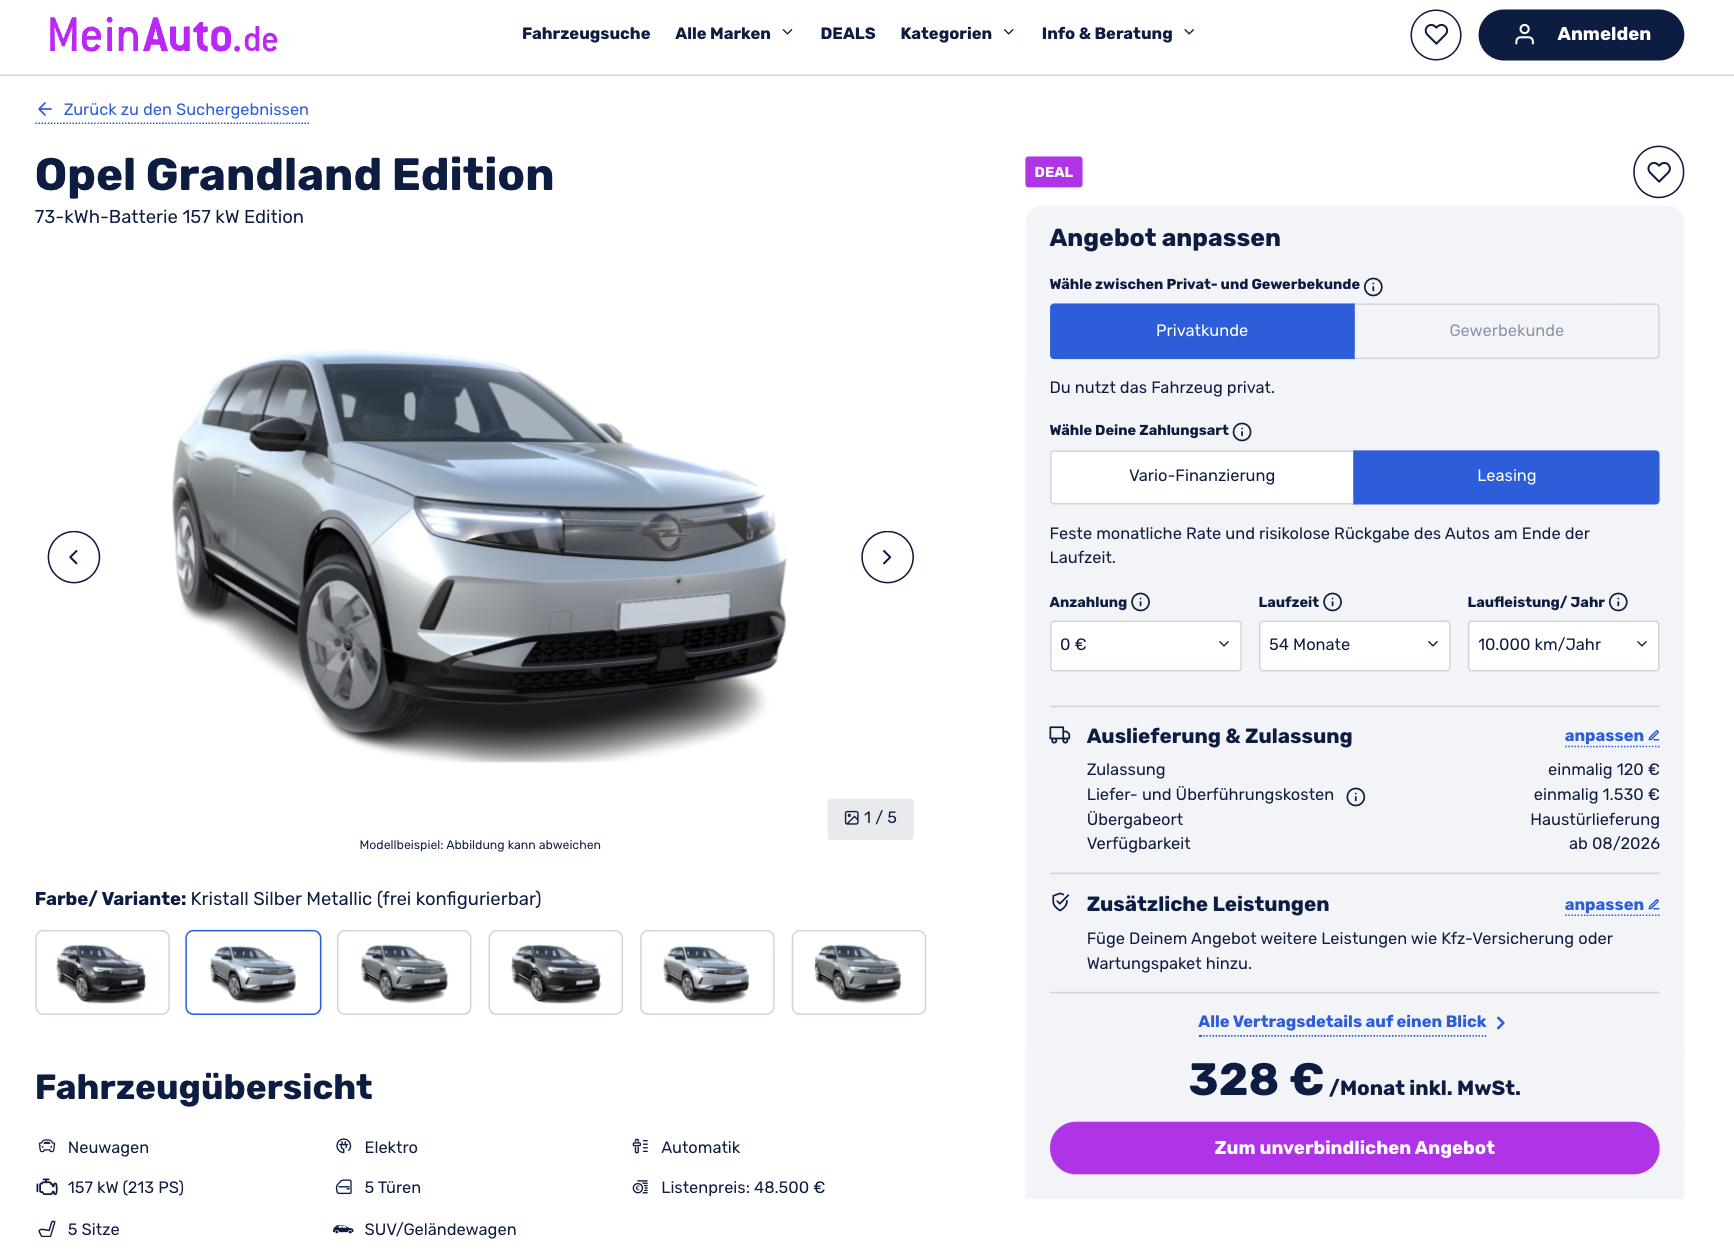
Task: Click Zum unverbindlichen Angebot button
Action: 1354,1148
